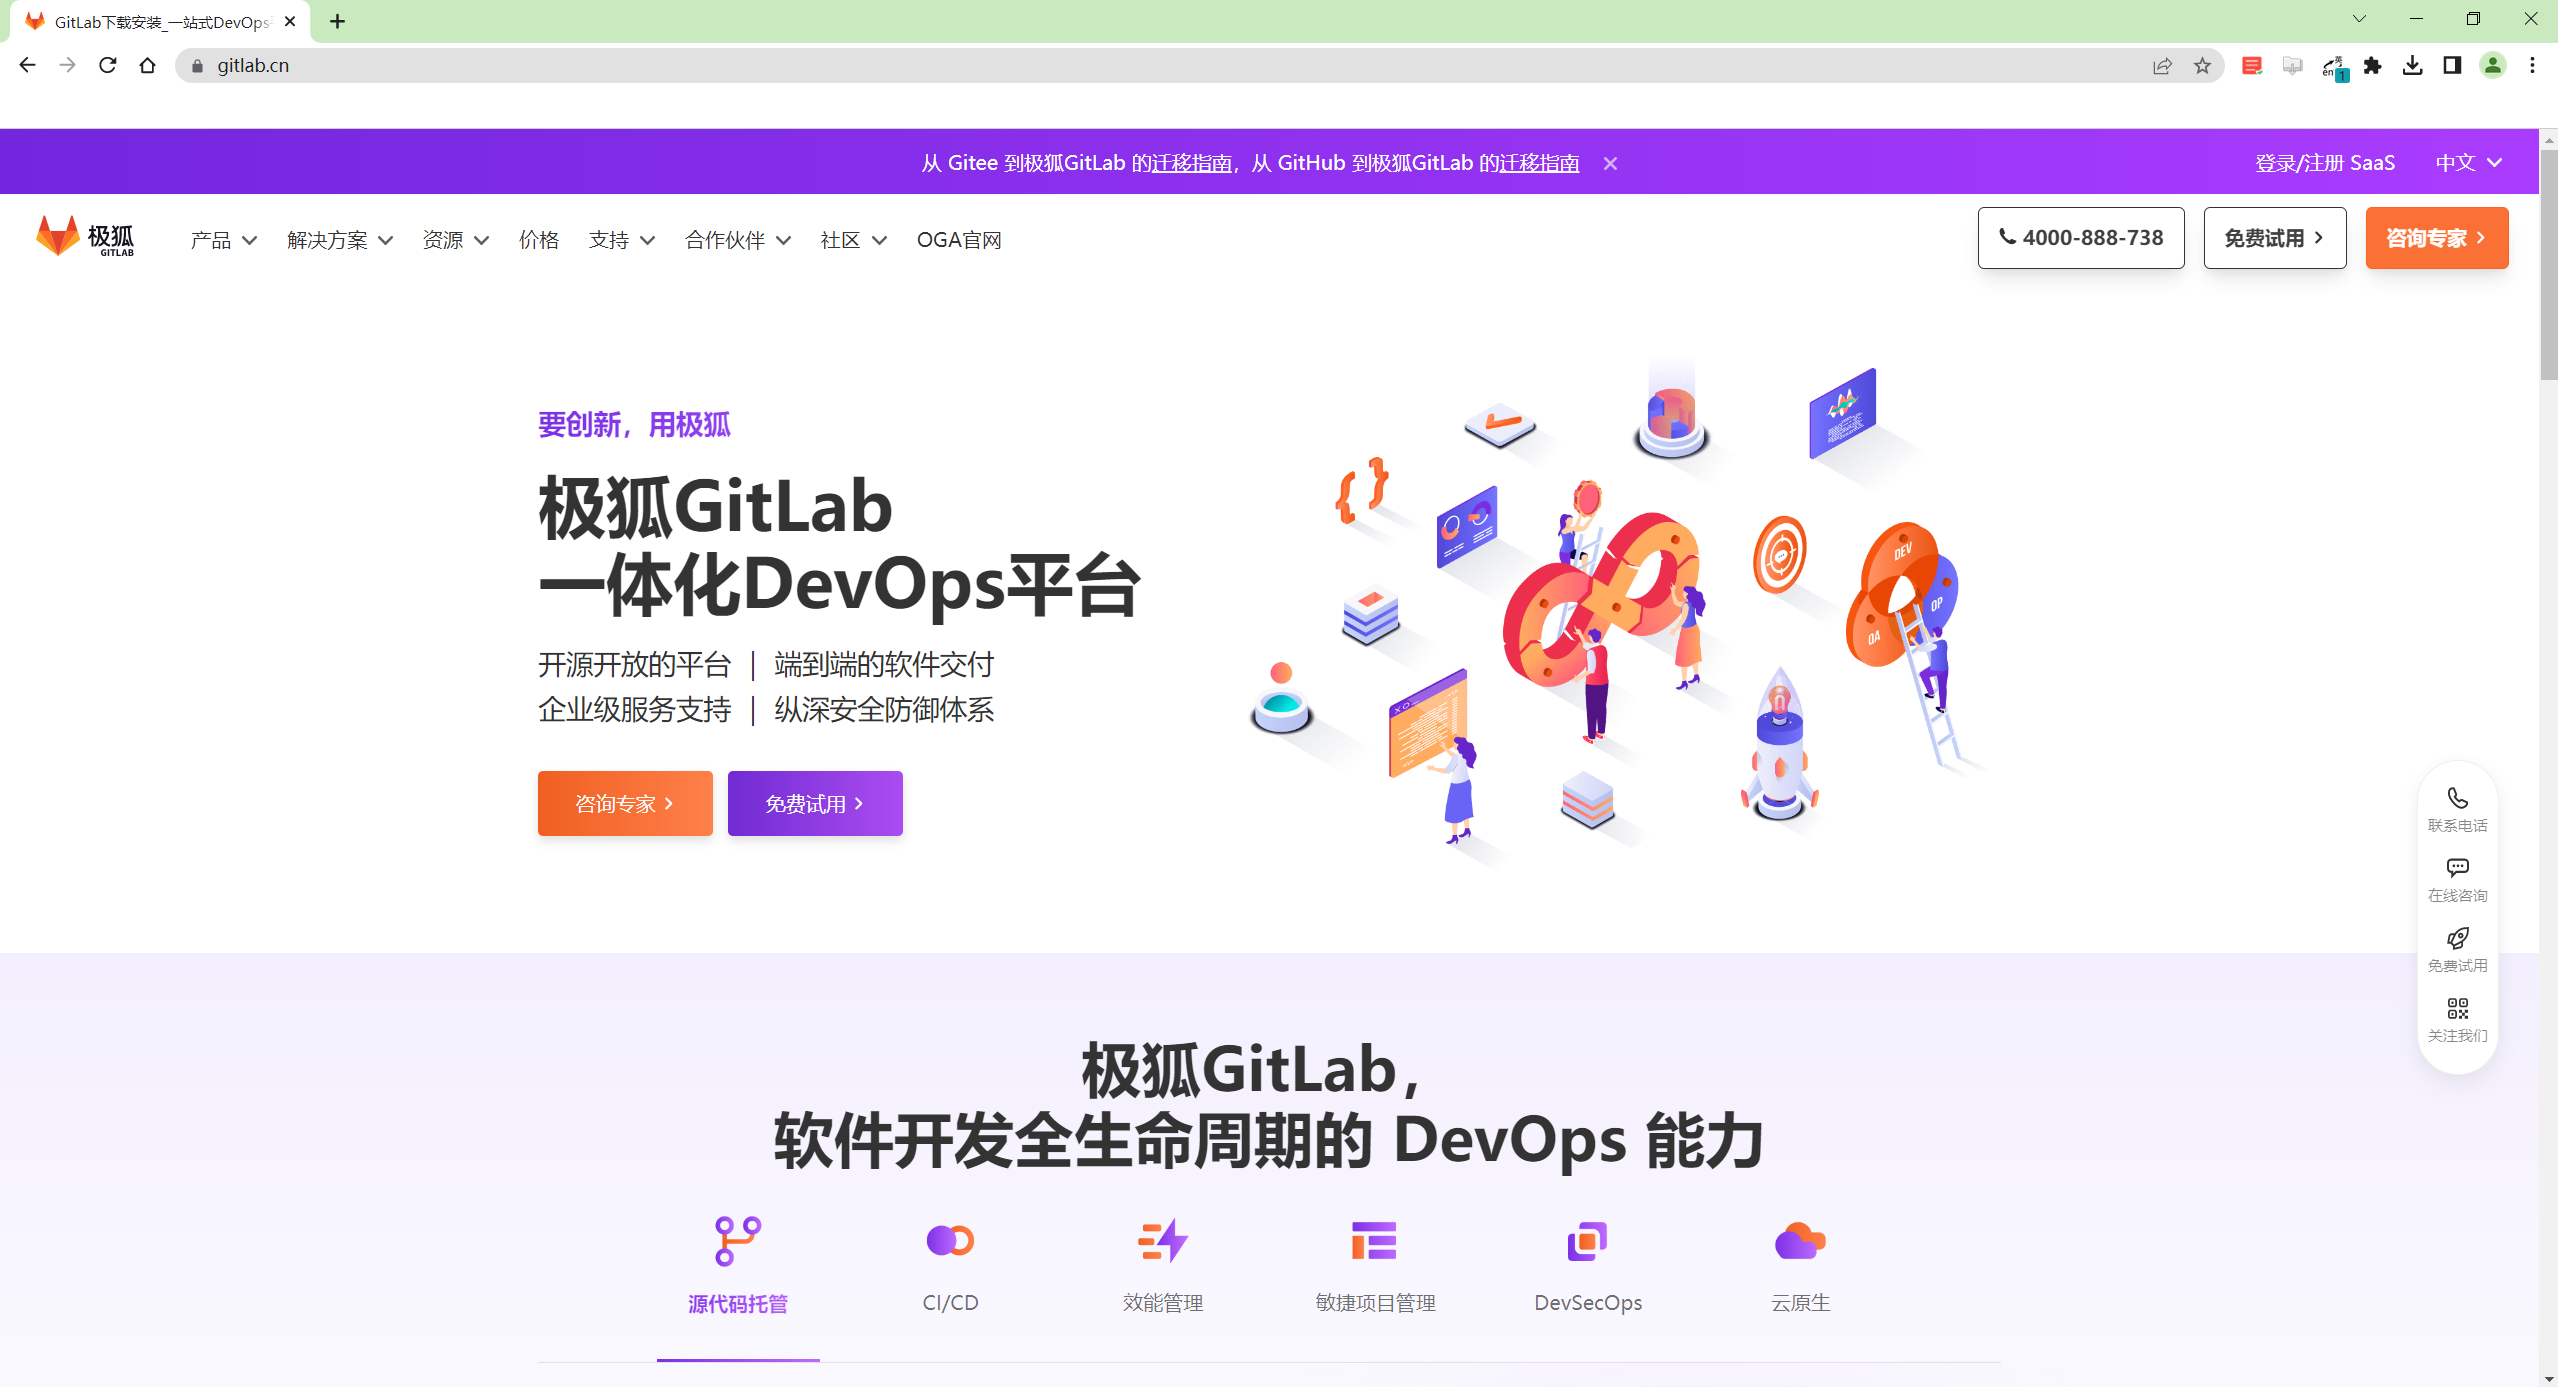Switch to the 效能管理 tab label
Image resolution: width=2558 pixels, height=1387 pixels.
pyautogui.click(x=1163, y=1303)
